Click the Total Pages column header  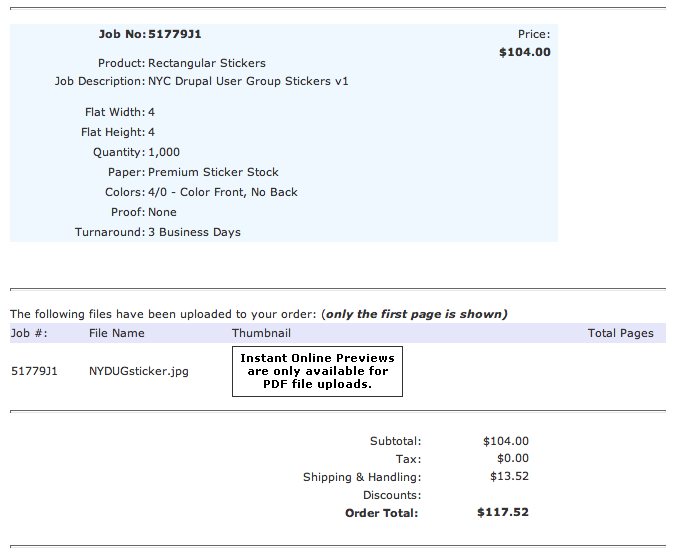click(x=620, y=333)
